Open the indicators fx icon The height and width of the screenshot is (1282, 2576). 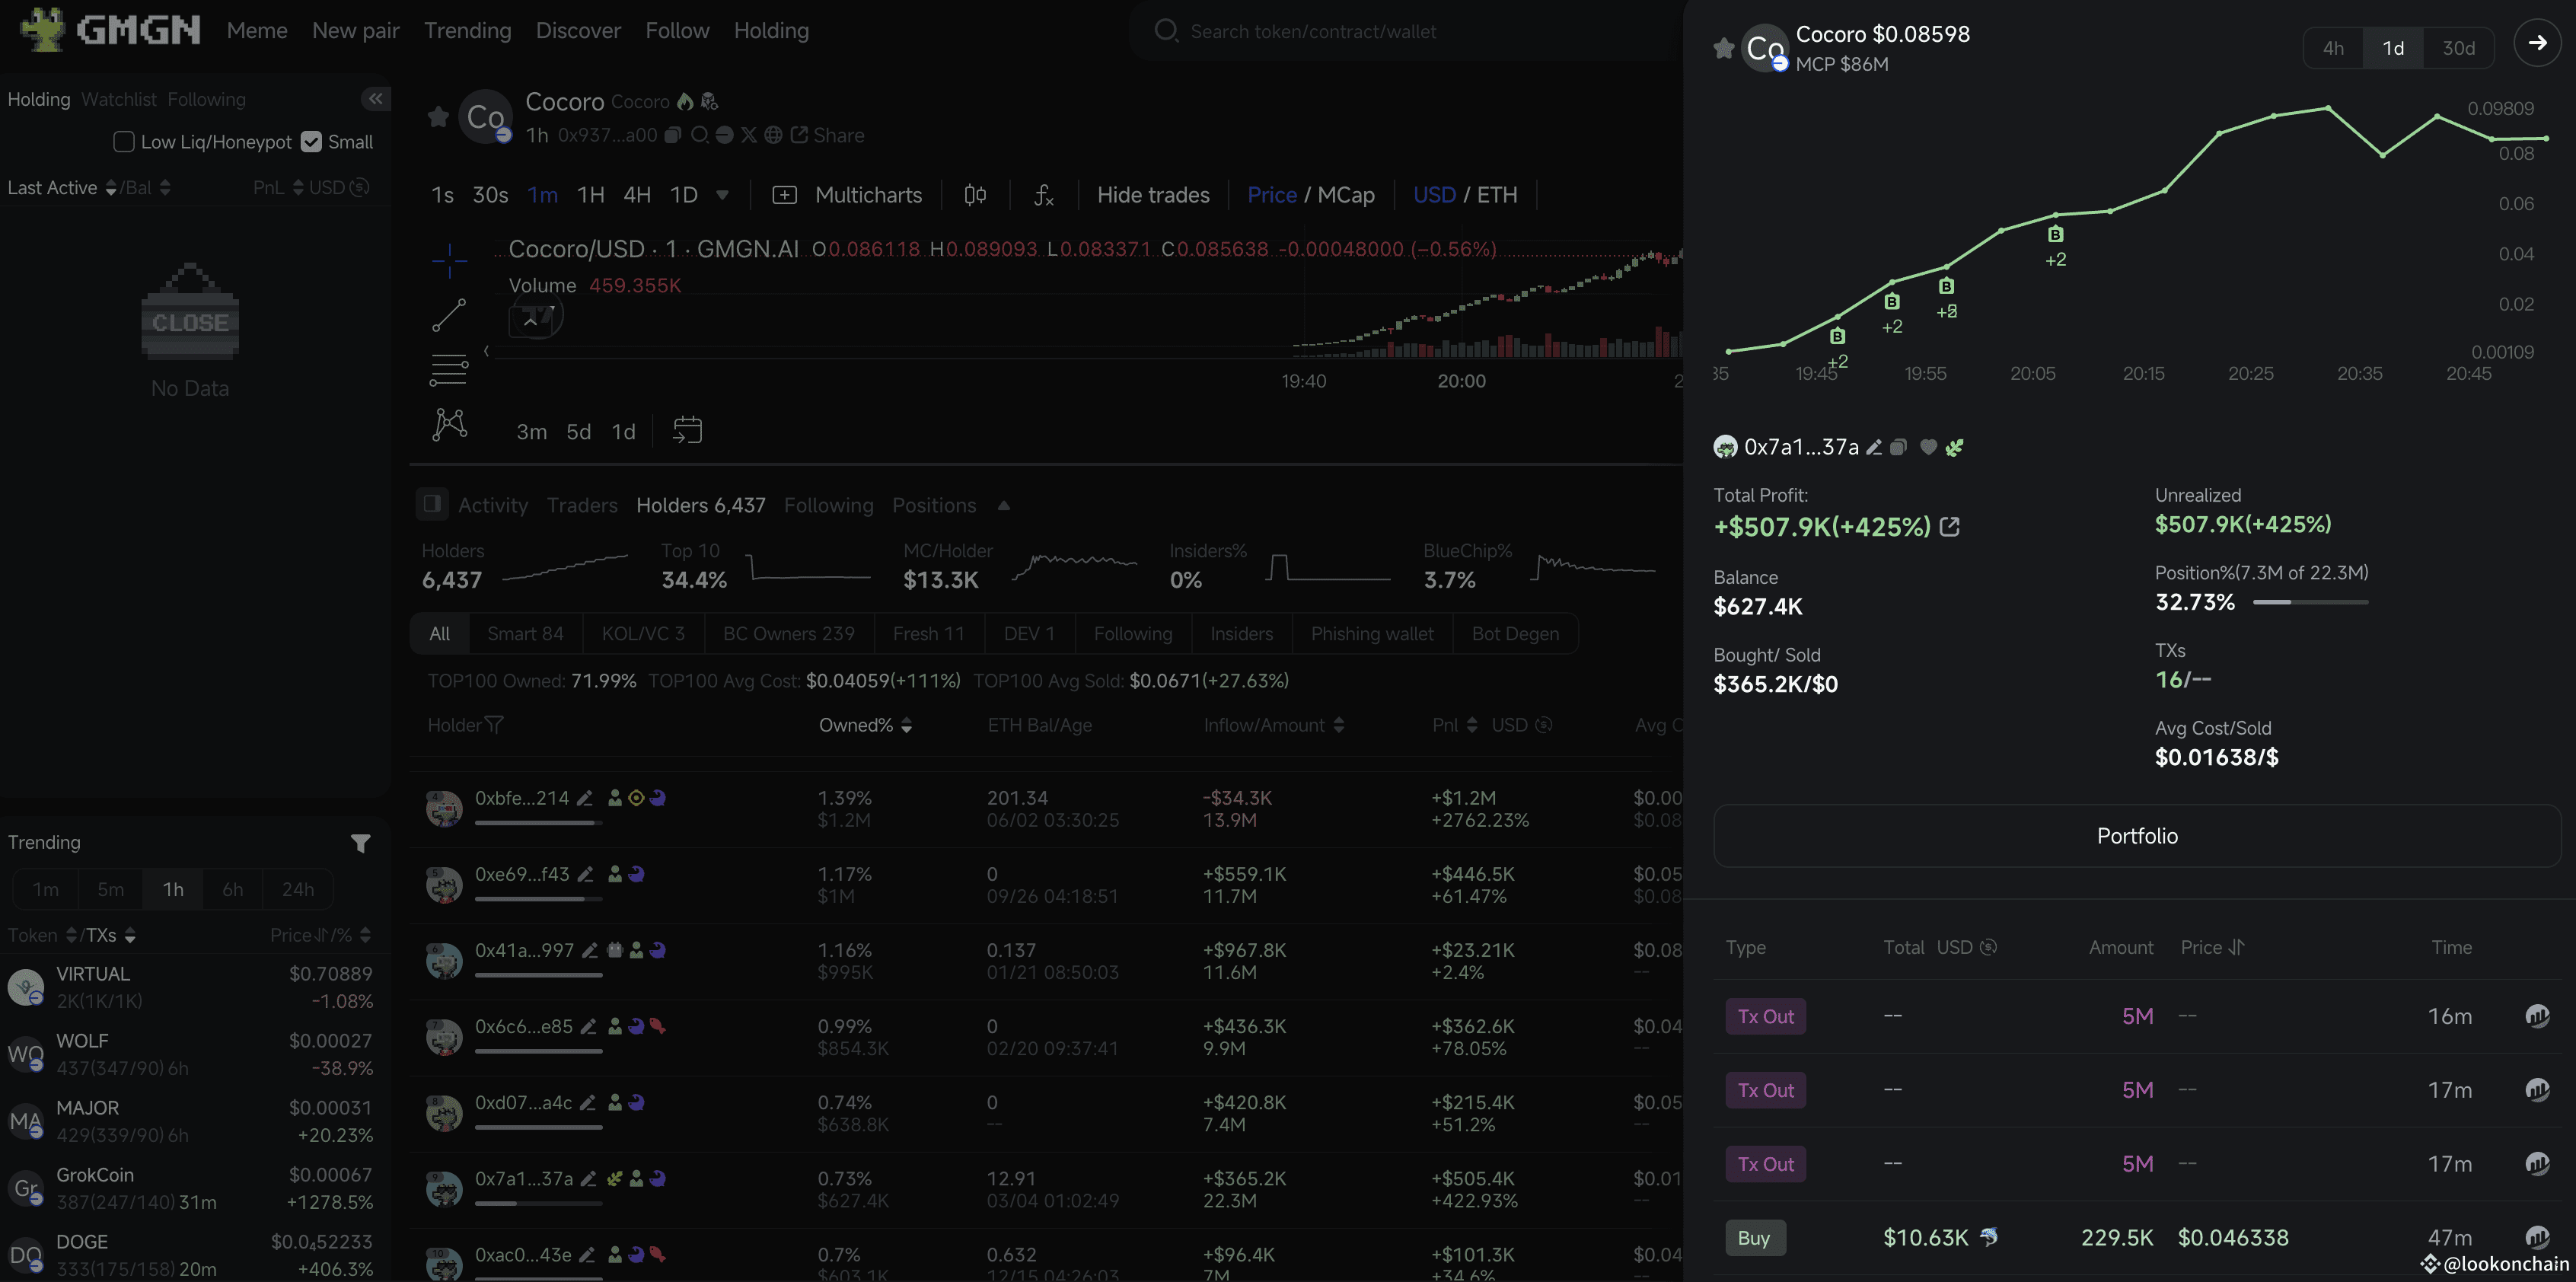[x=1043, y=195]
